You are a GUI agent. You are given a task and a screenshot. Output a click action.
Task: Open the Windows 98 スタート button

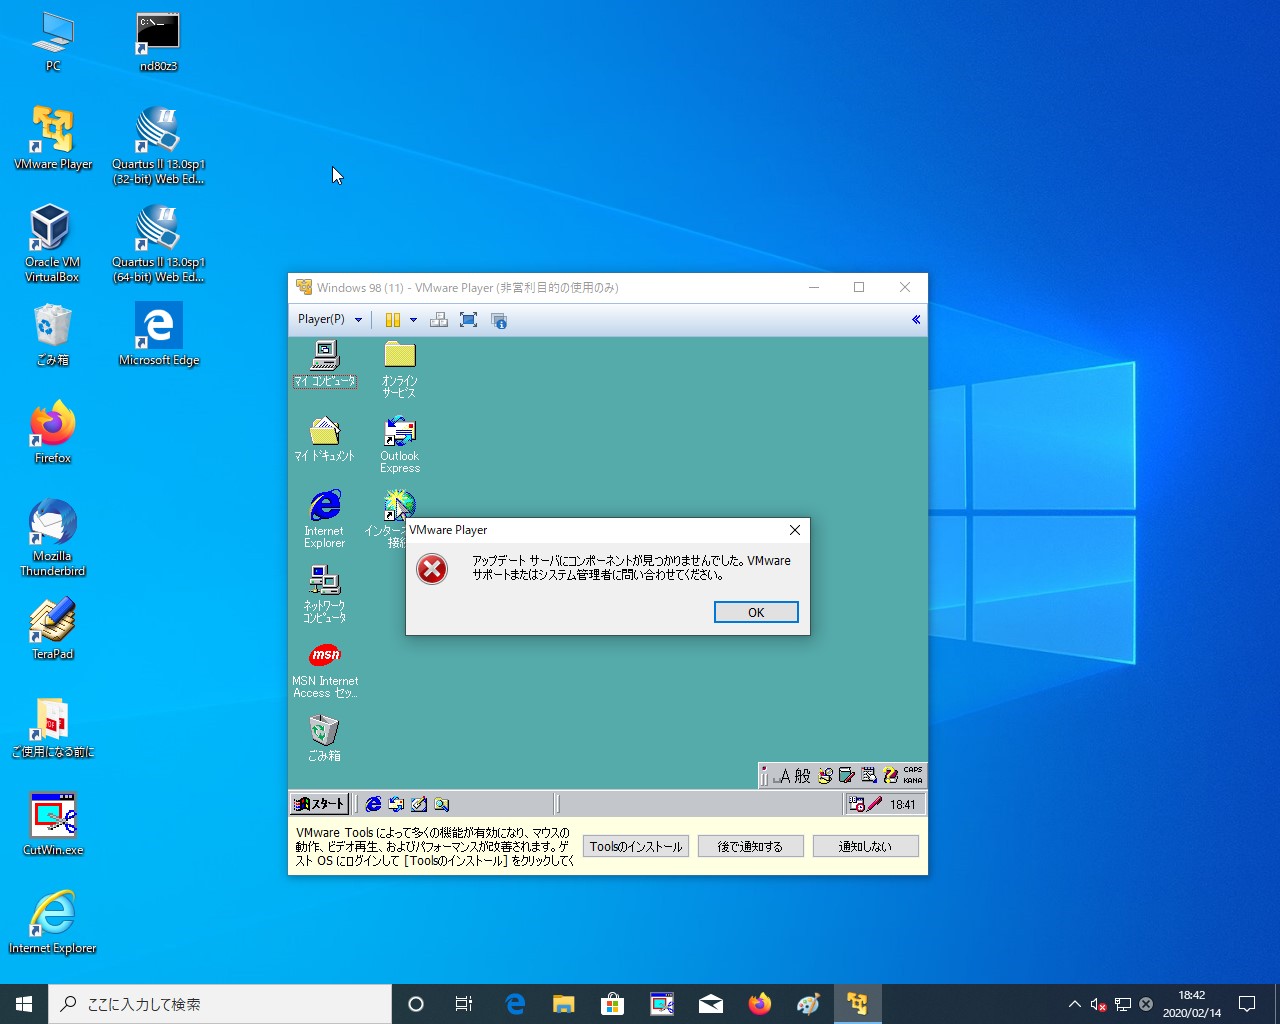[319, 804]
